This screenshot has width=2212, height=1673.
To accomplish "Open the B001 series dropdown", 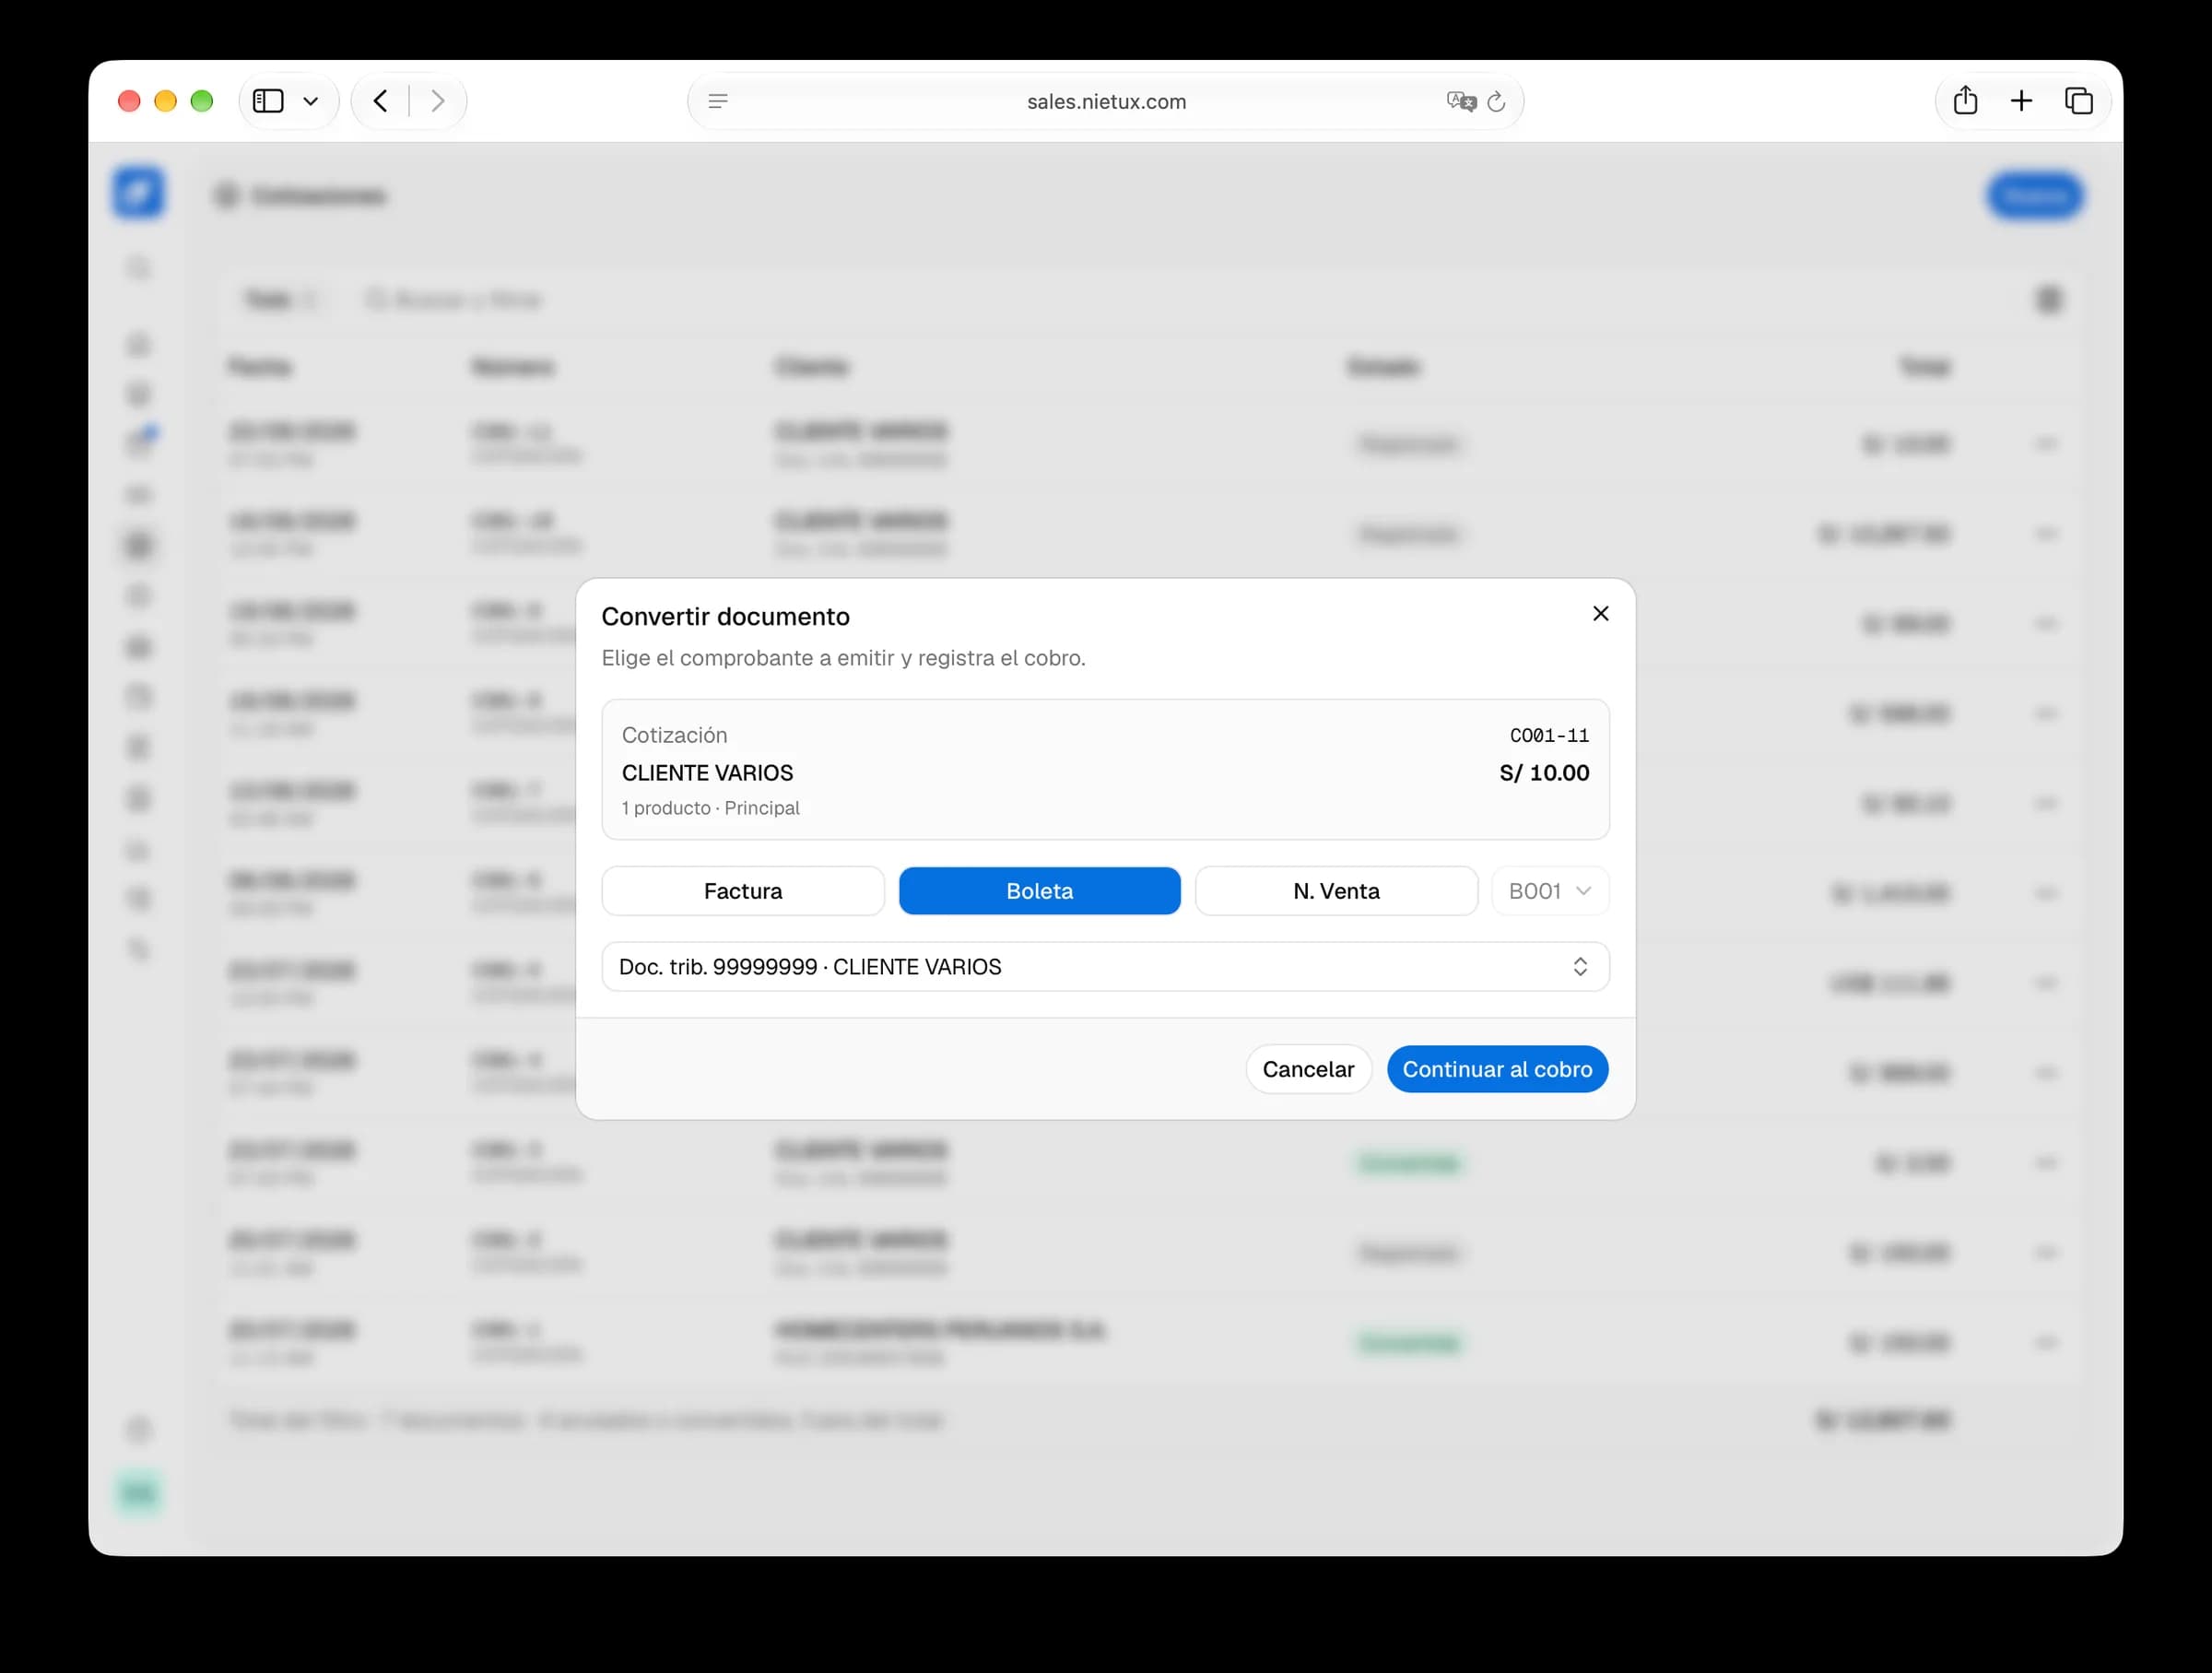I will click(x=1550, y=891).
